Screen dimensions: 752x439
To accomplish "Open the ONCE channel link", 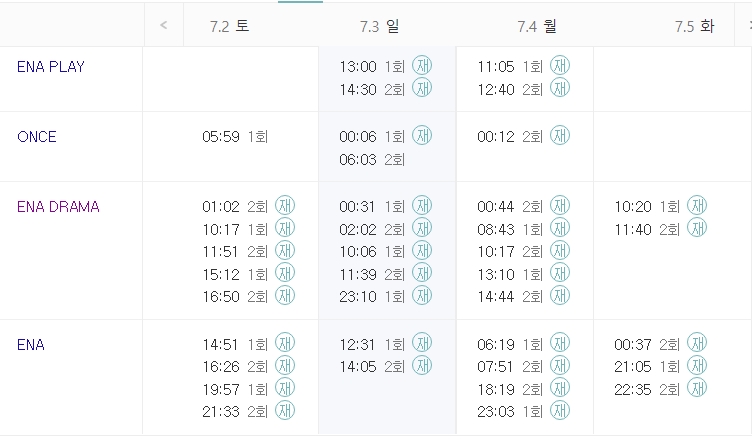I will [37, 137].
